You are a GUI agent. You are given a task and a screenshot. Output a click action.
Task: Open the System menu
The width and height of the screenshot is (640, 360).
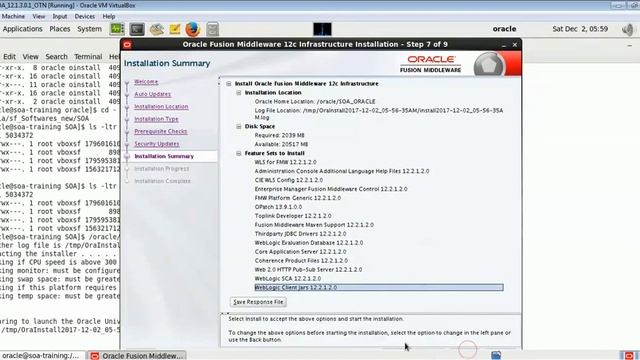89,29
